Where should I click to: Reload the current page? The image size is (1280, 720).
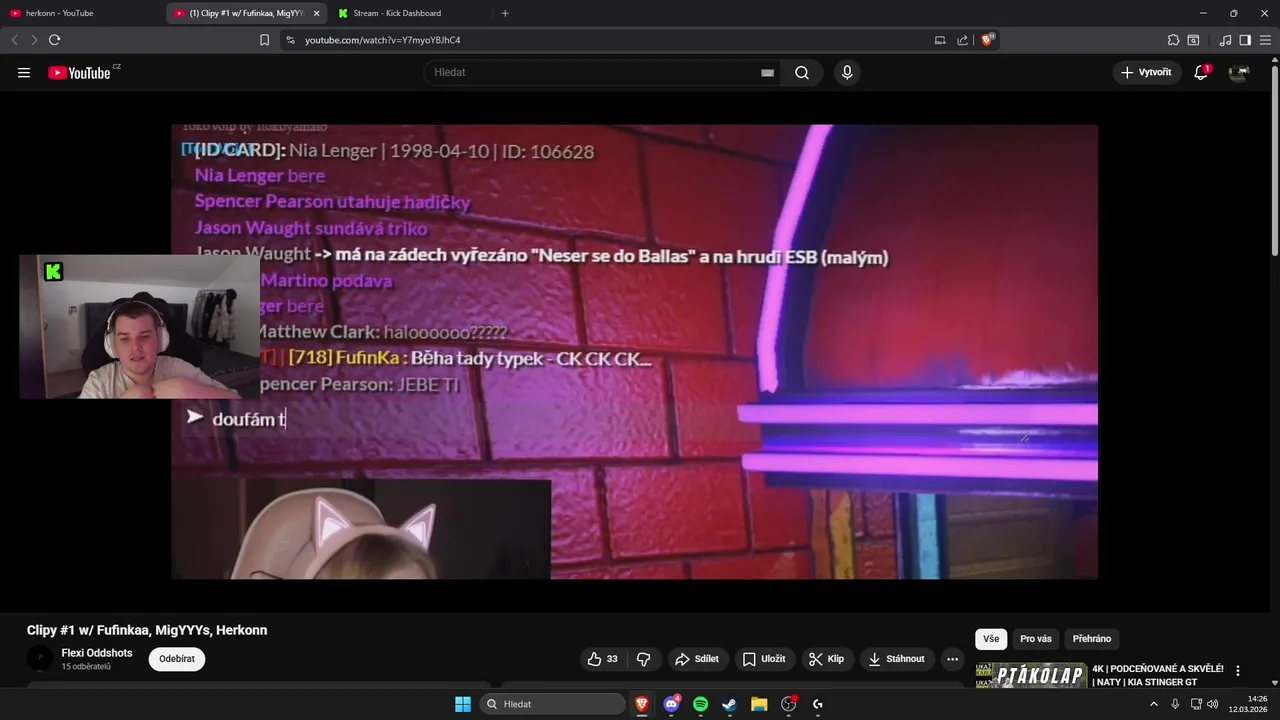[54, 40]
